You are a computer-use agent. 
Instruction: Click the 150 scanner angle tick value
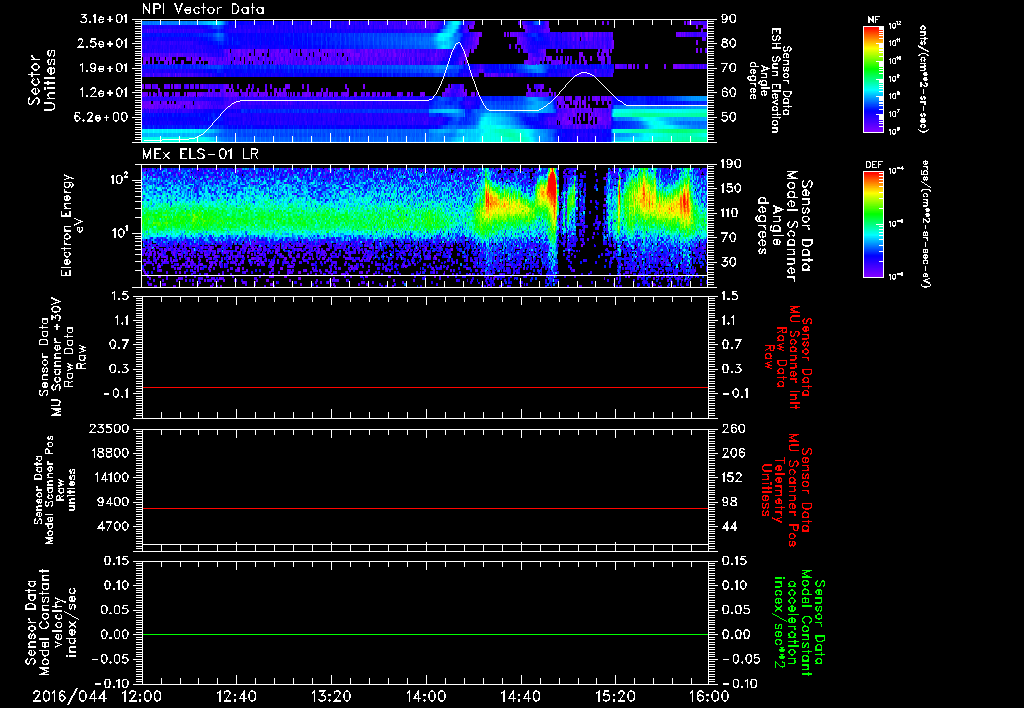733,189
